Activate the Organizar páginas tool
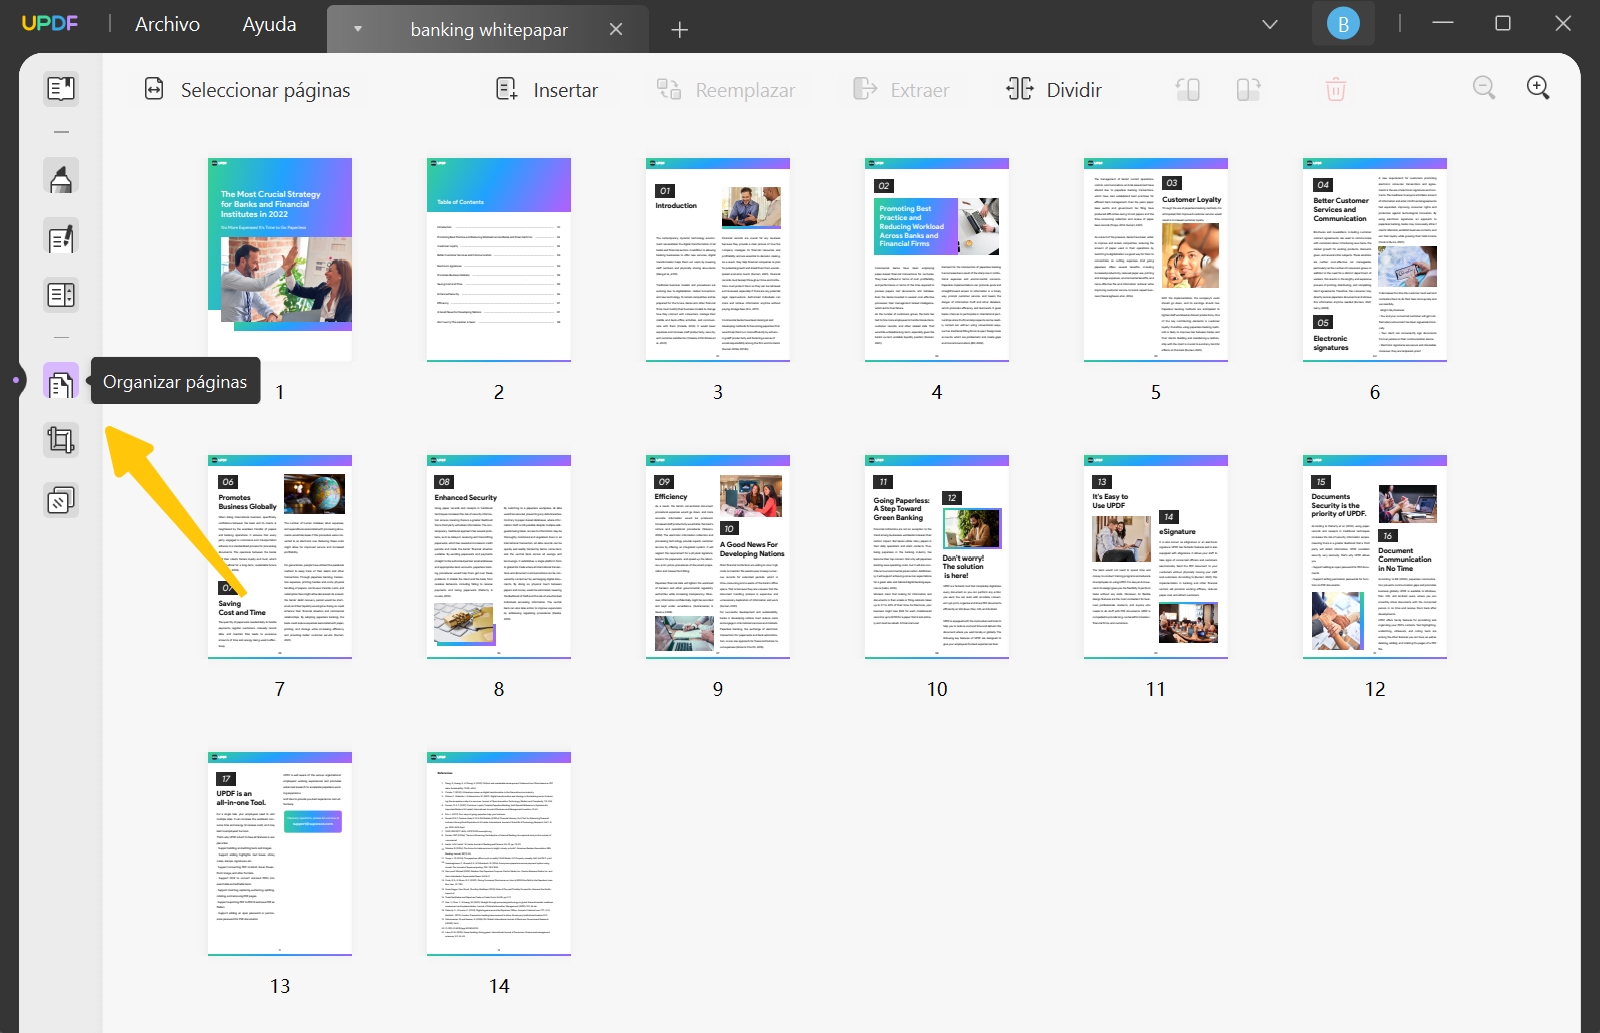 [x=60, y=381]
